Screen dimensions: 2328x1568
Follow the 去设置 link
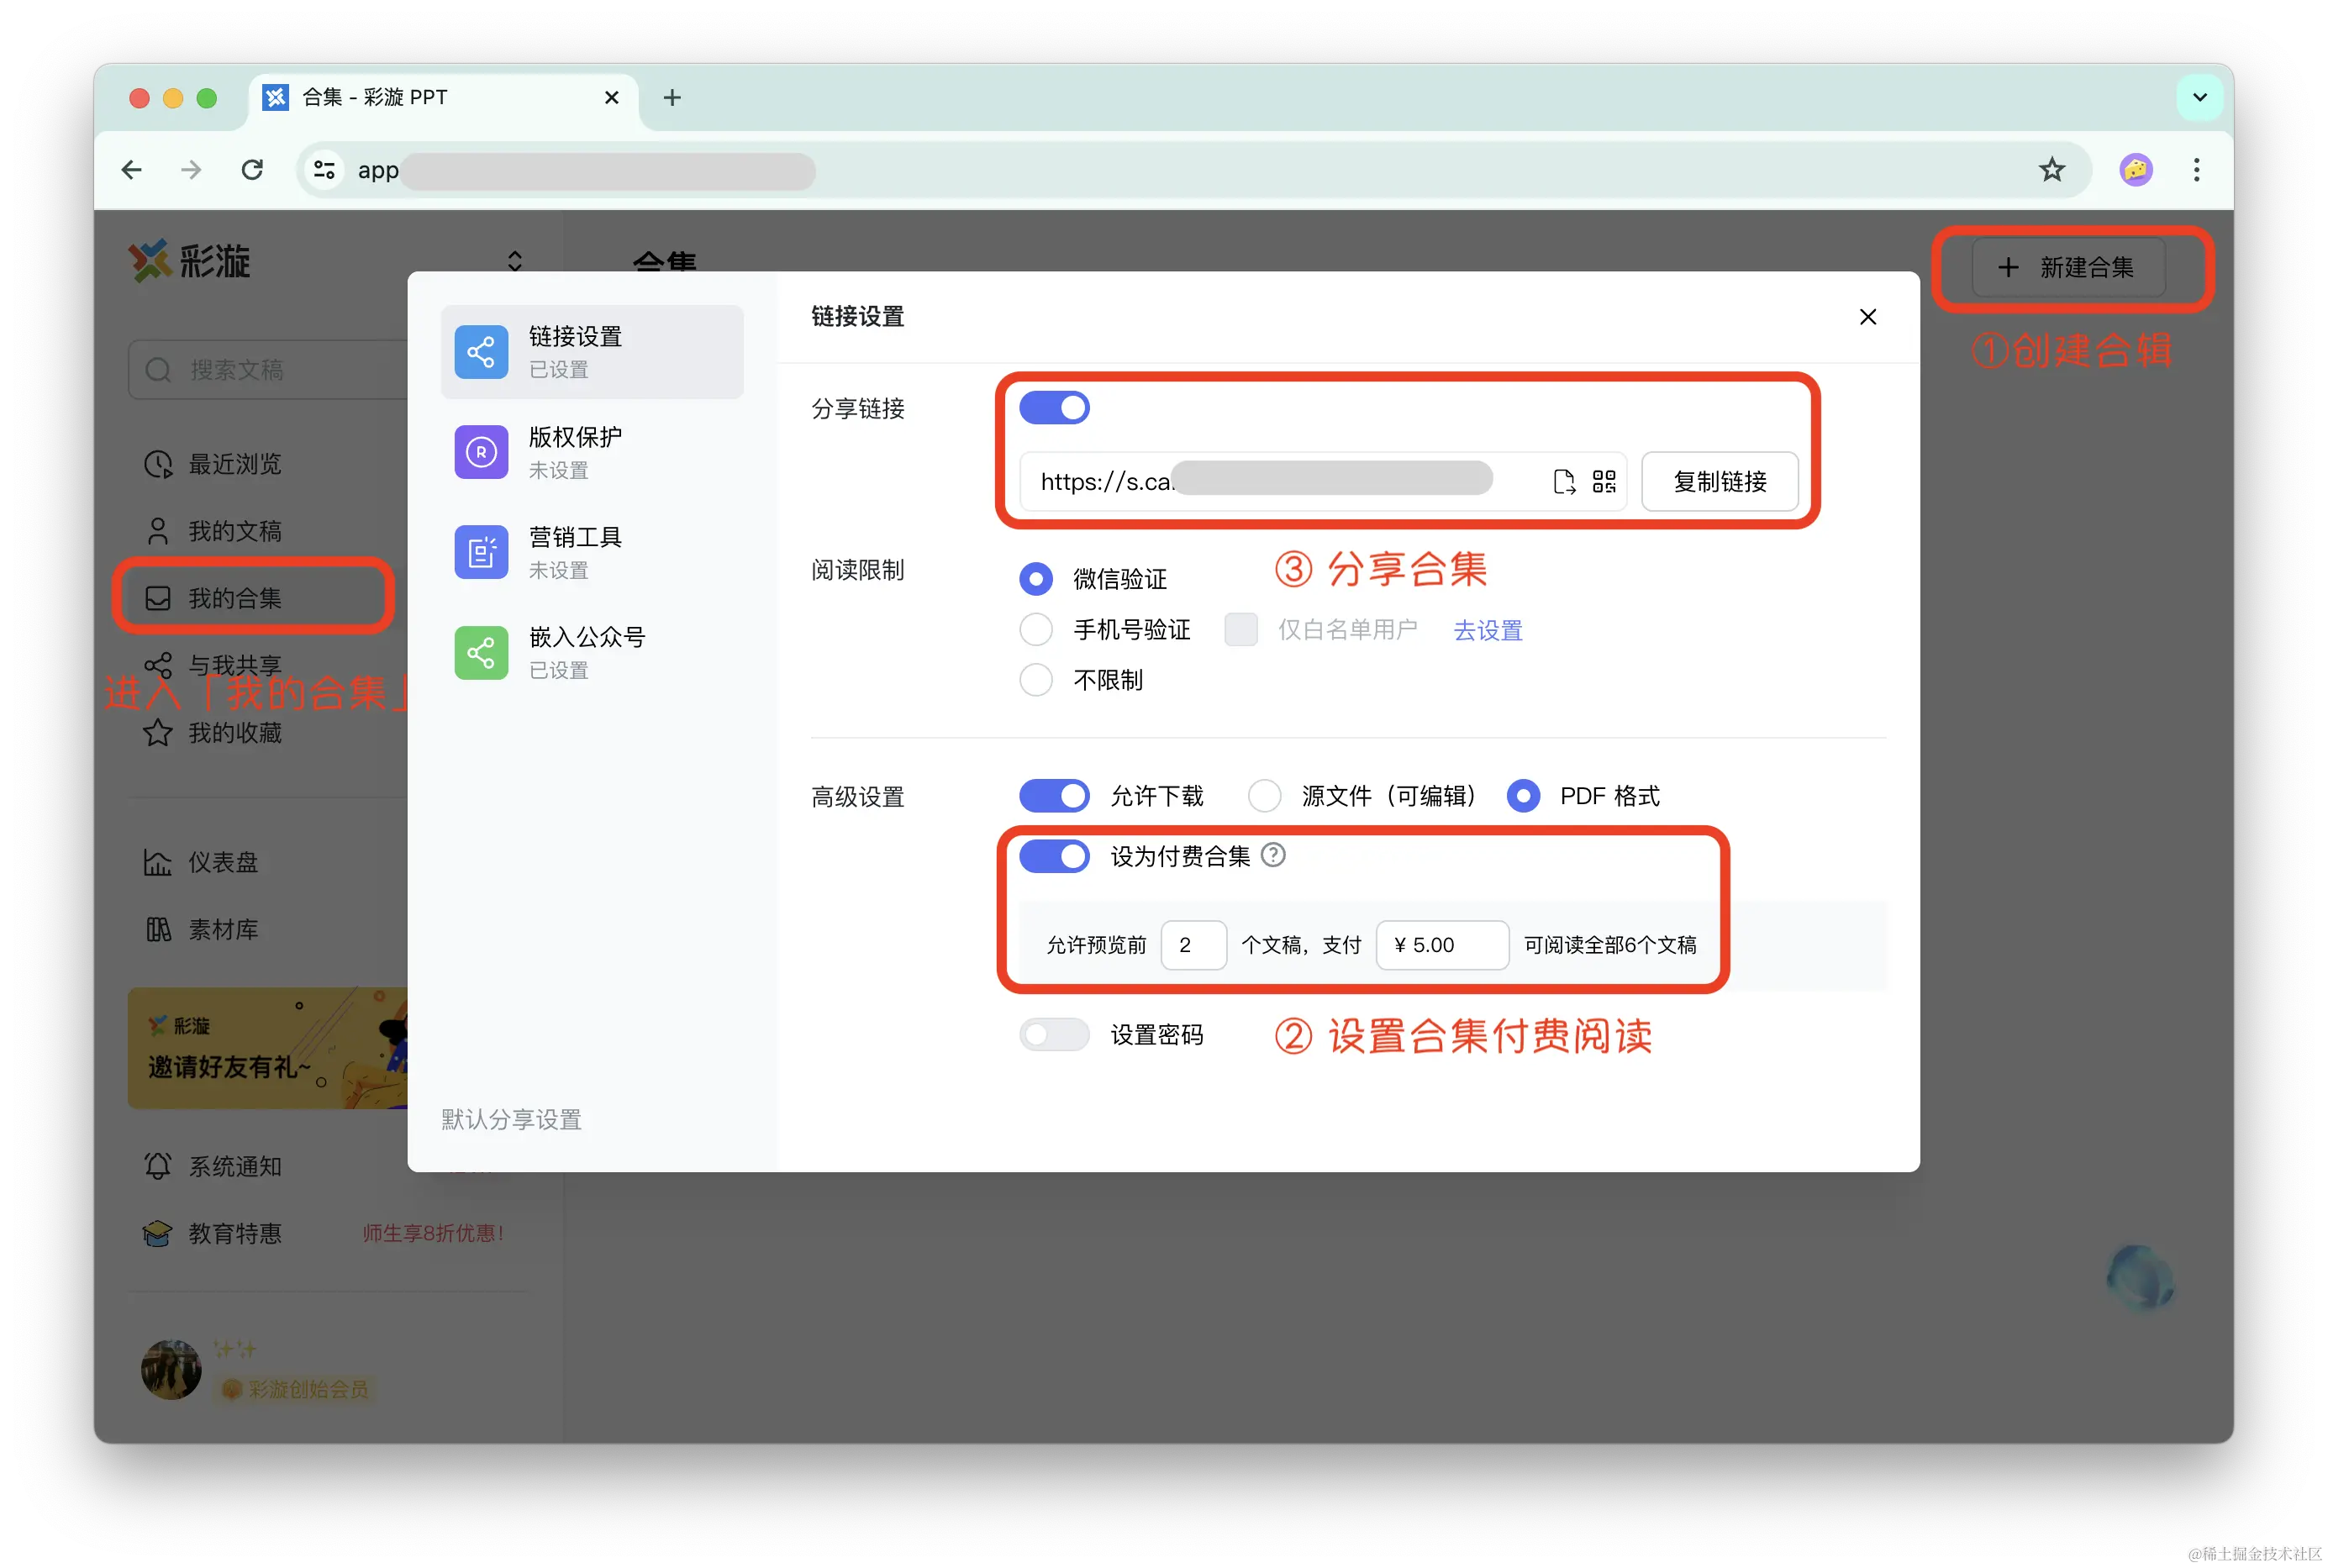(1487, 630)
